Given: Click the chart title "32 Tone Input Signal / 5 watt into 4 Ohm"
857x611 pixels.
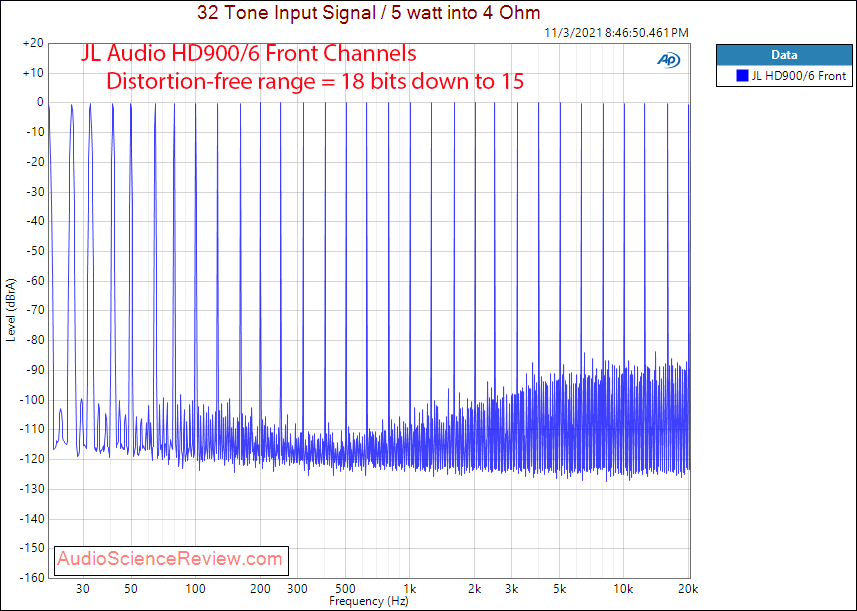Looking at the screenshot, I should pos(368,12).
